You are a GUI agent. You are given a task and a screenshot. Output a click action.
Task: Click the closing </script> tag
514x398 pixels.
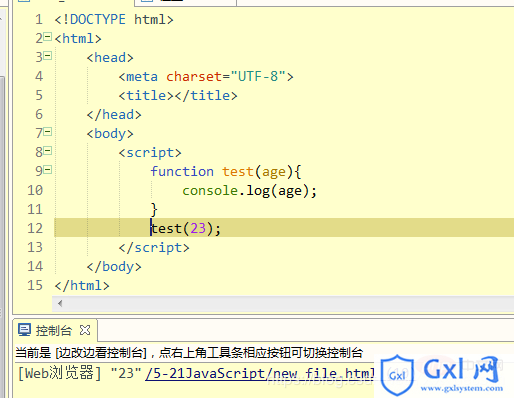click(154, 248)
